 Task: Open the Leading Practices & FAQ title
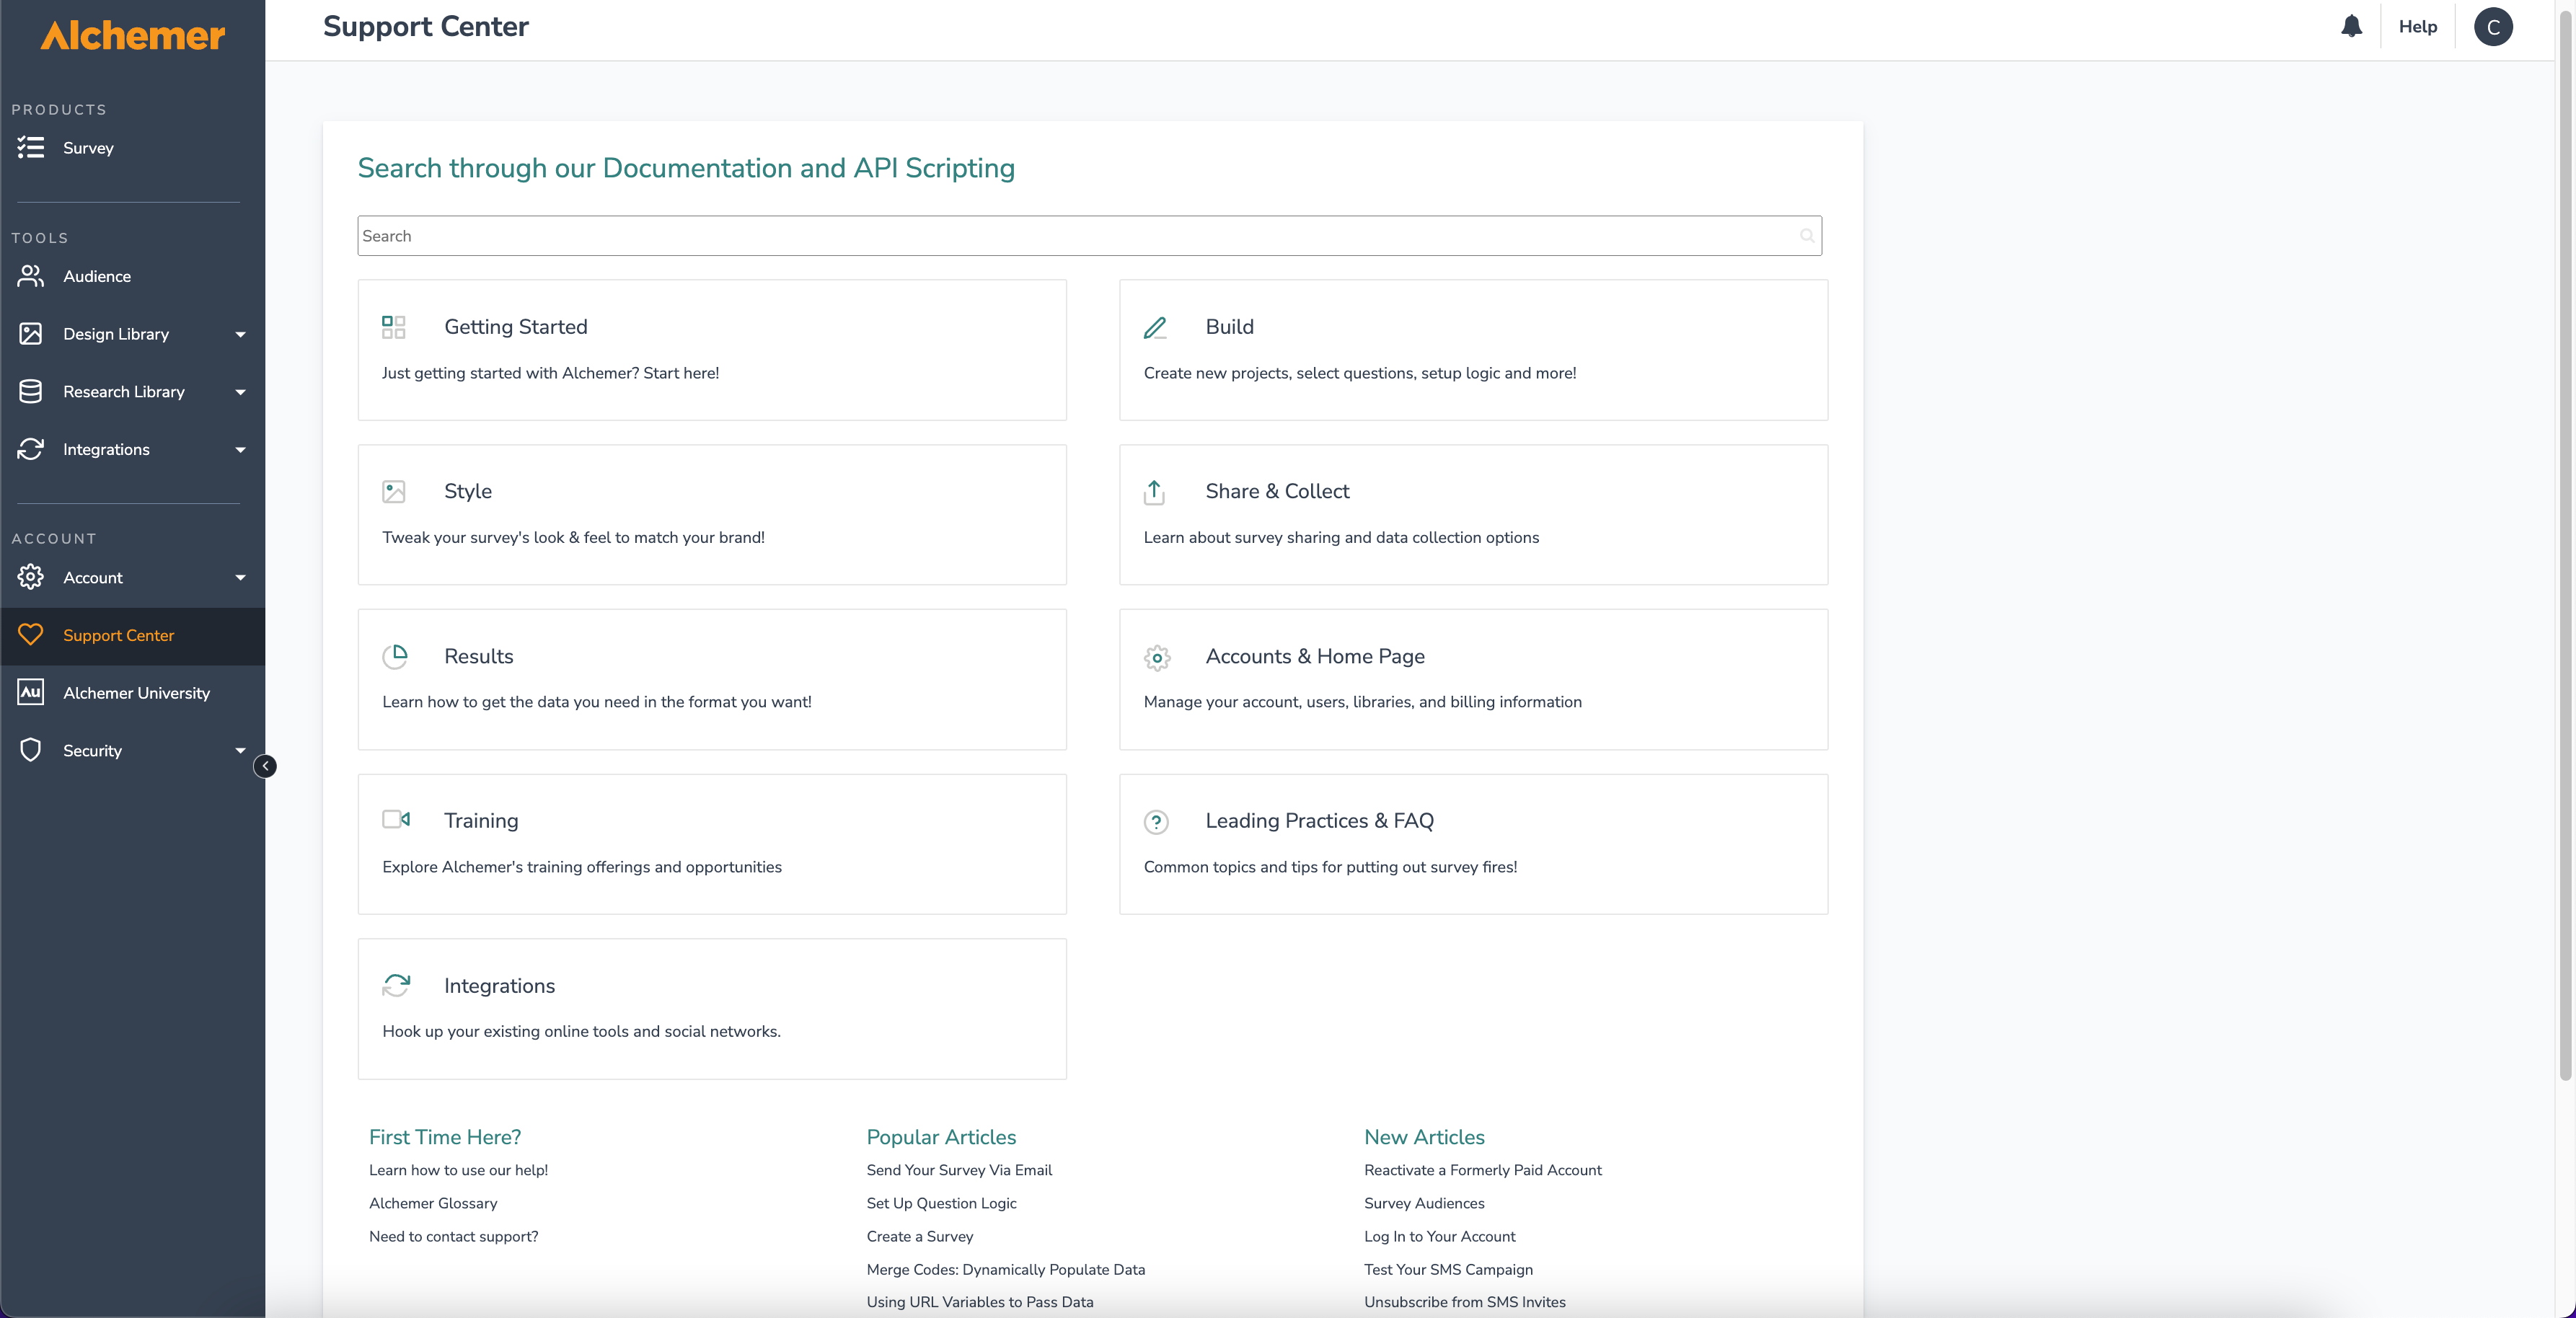pyautogui.click(x=1319, y=821)
